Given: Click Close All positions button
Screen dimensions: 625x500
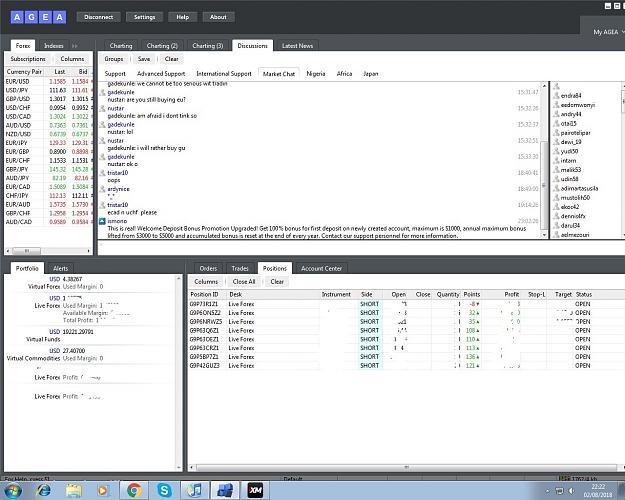Looking at the screenshot, I should pyautogui.click(x=244, y=281).
